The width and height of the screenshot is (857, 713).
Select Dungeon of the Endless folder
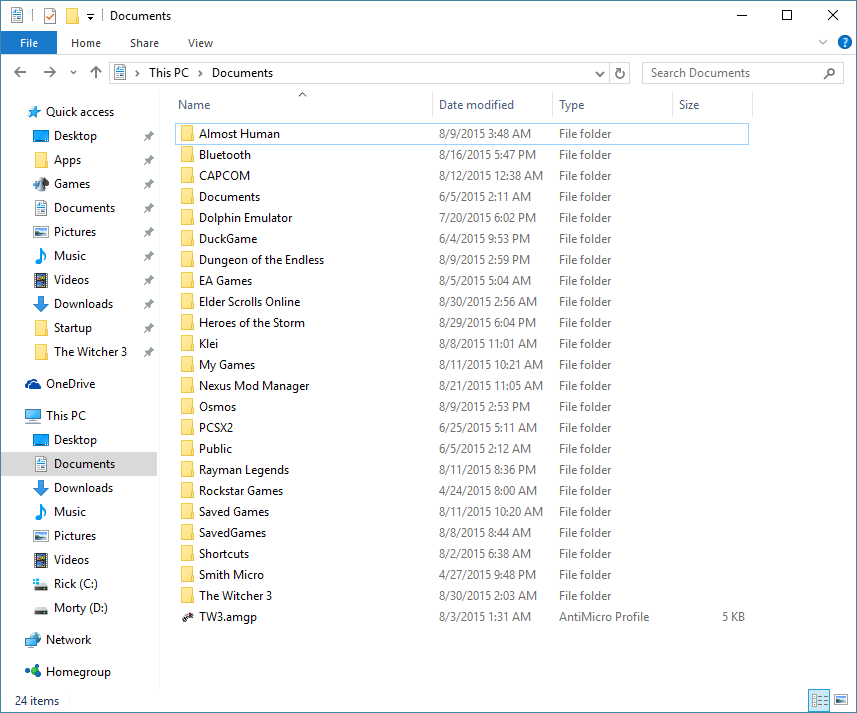click(462, 260)
